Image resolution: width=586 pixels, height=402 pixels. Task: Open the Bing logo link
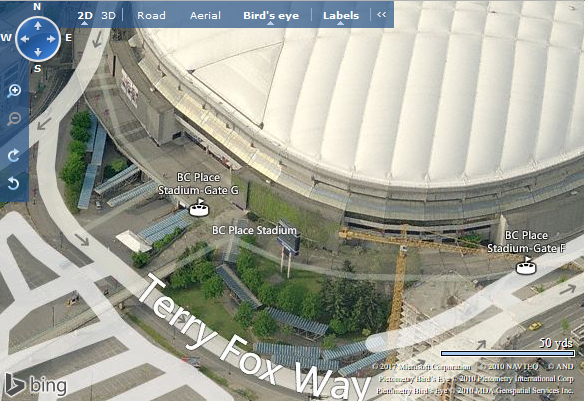click(x=36, y=385)
